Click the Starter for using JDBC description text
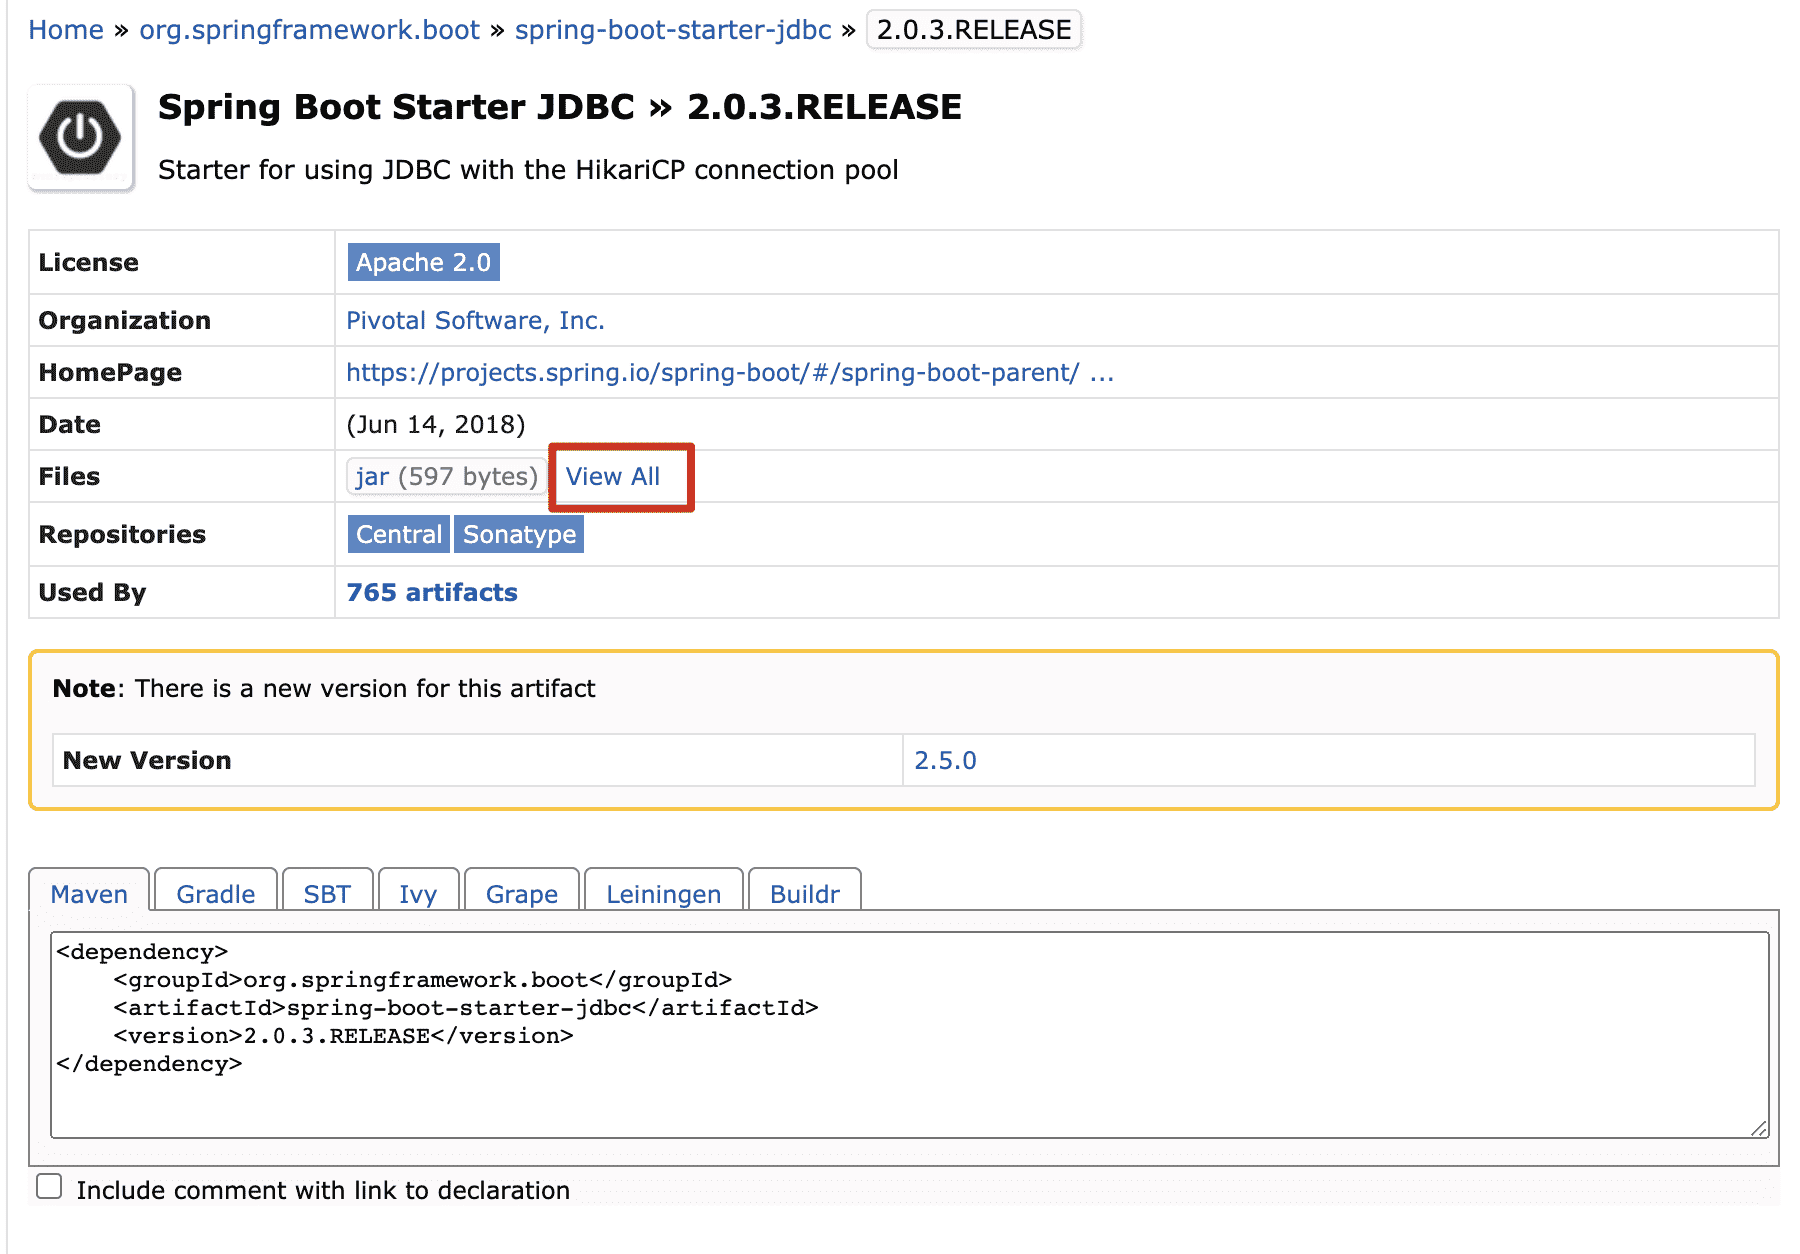 point(528,170)
